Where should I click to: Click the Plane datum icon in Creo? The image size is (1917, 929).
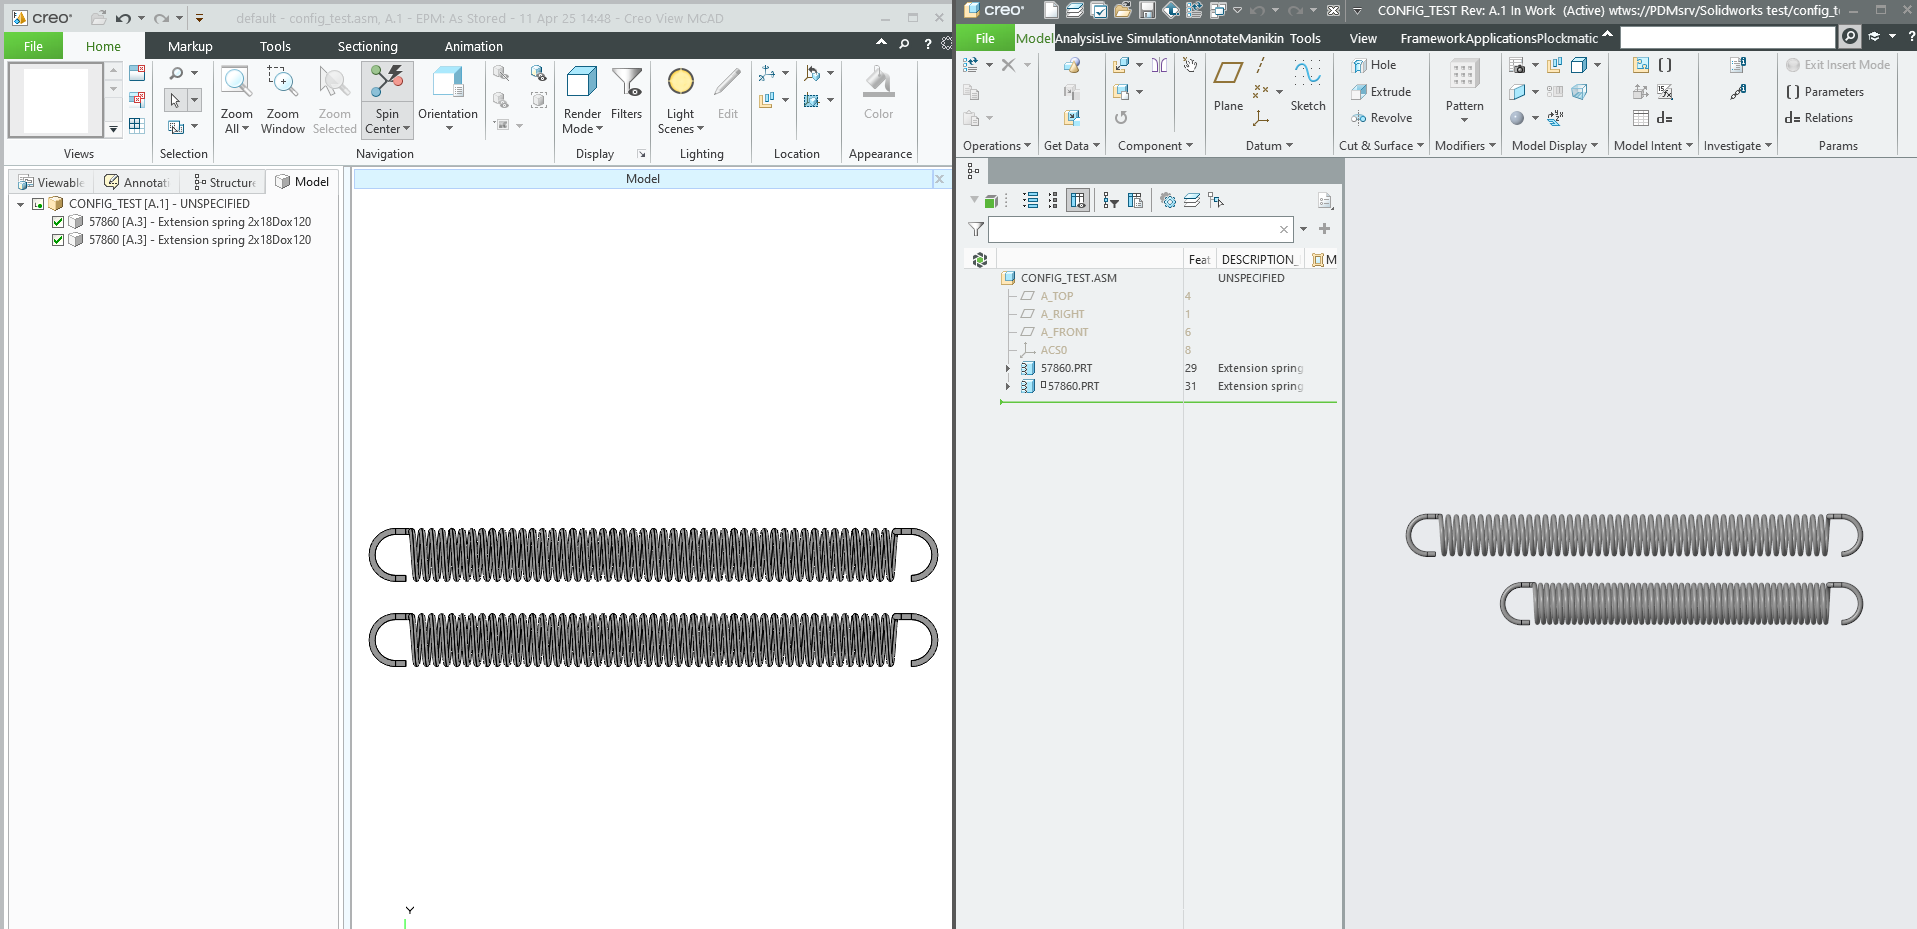tap(1228, 73)
